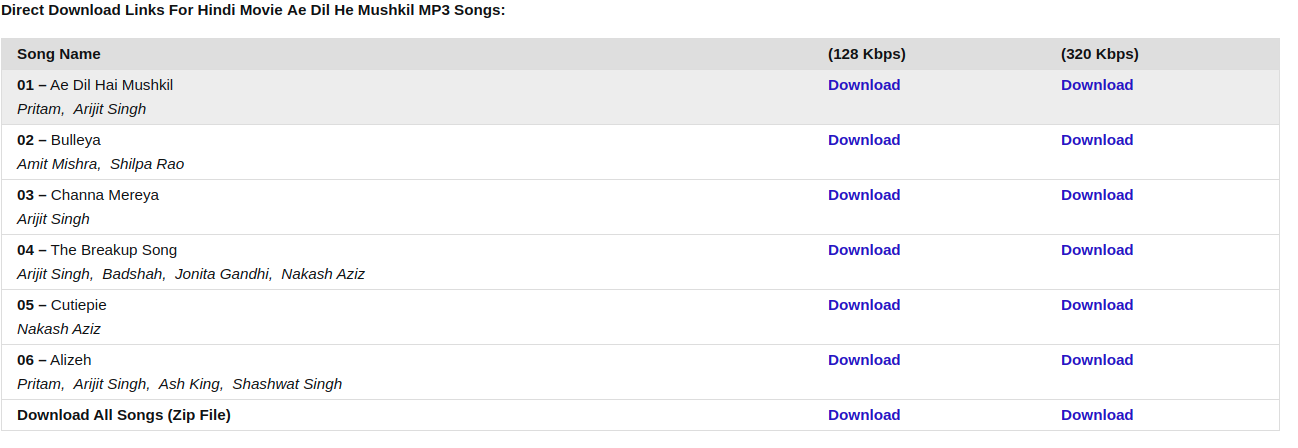Select the Download All Songs (Zip File) label
1298x448 pixels.
[124, 415]
